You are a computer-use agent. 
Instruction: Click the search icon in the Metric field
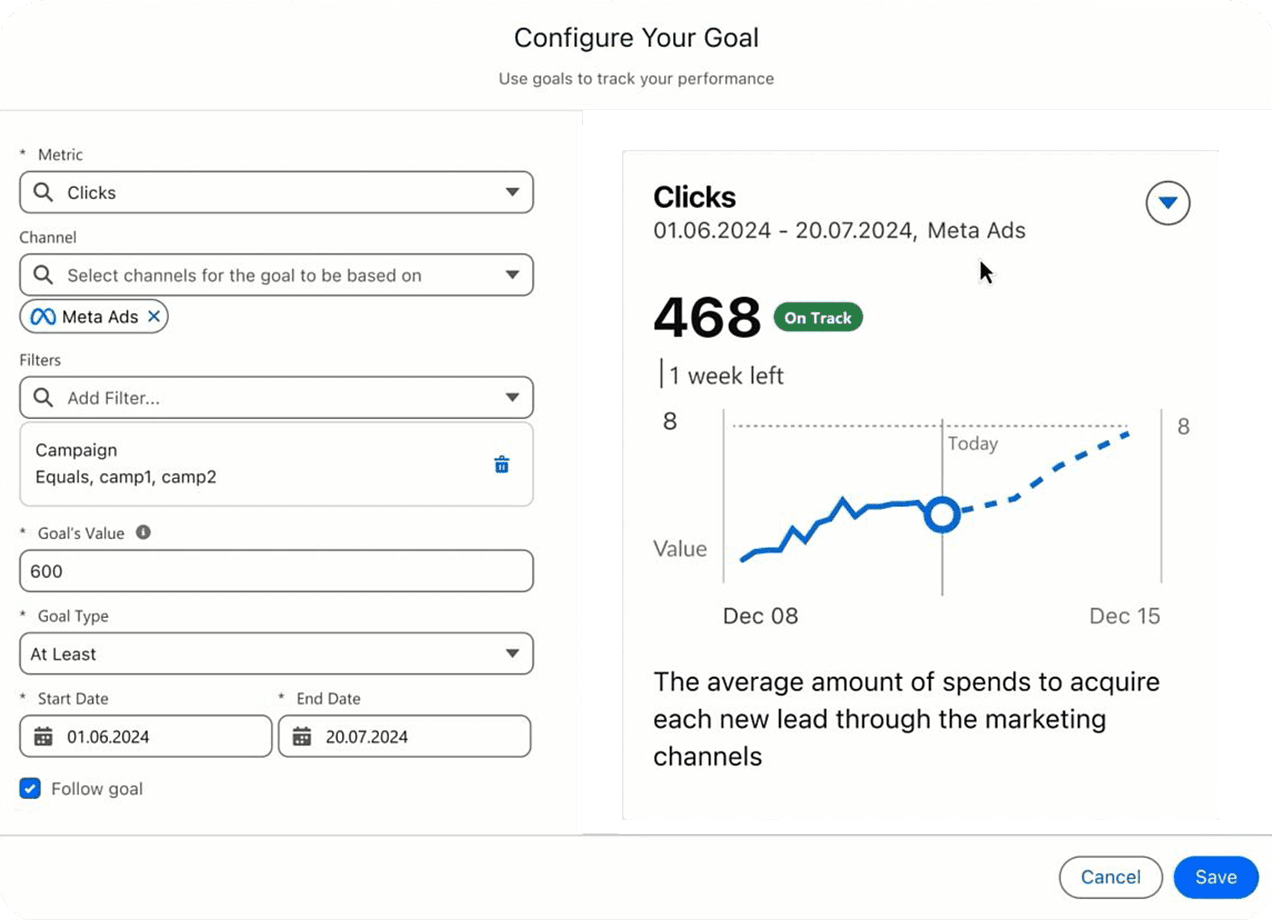point(44,192)
